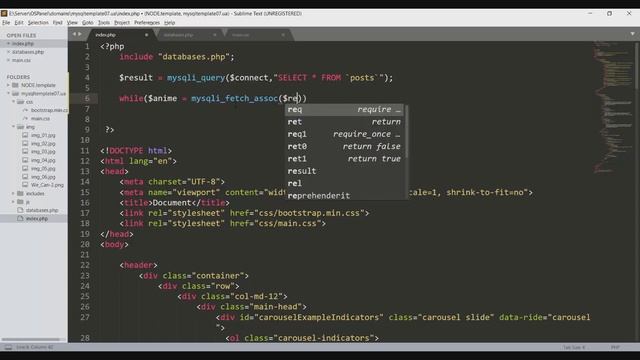Click the NODE.template folder icon
This screenshot has height=360, width=640.
pyautogui.click(x=16, y=85)
